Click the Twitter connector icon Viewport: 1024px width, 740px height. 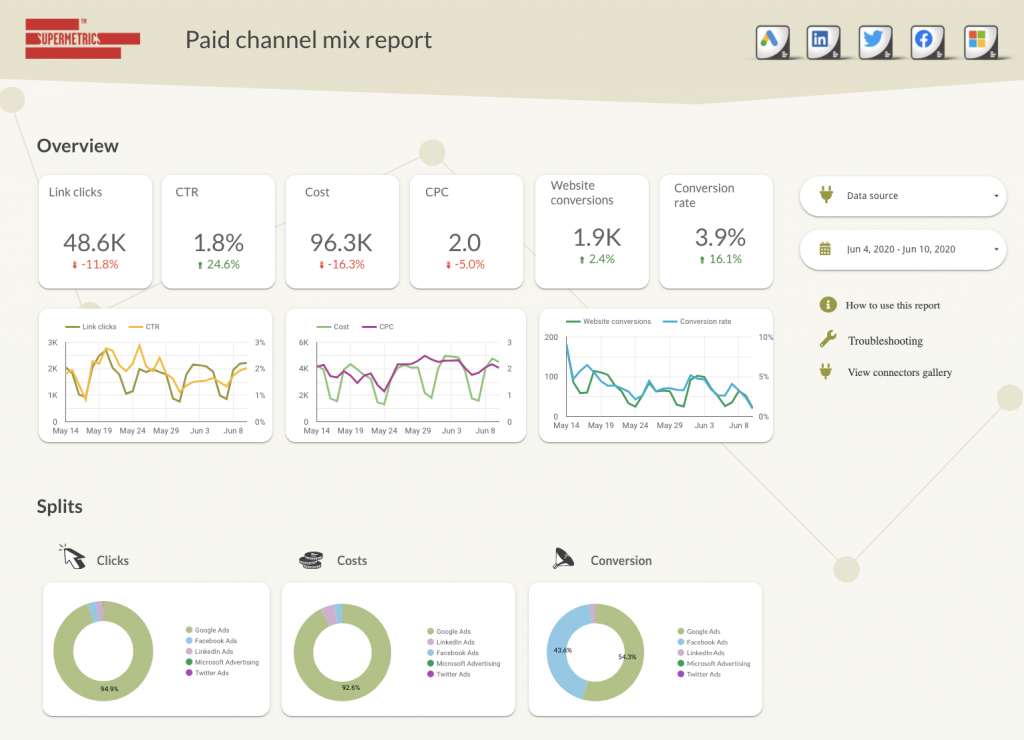[x=875, y=42]
